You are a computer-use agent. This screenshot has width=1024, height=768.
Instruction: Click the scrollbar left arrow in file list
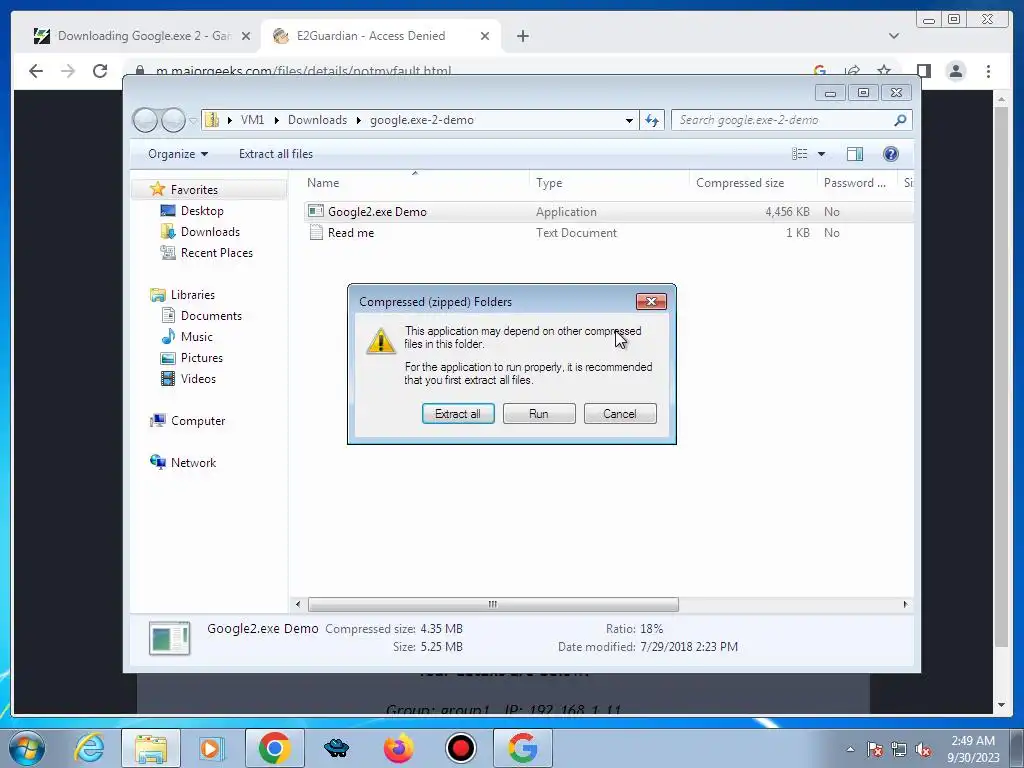(298, 604)
